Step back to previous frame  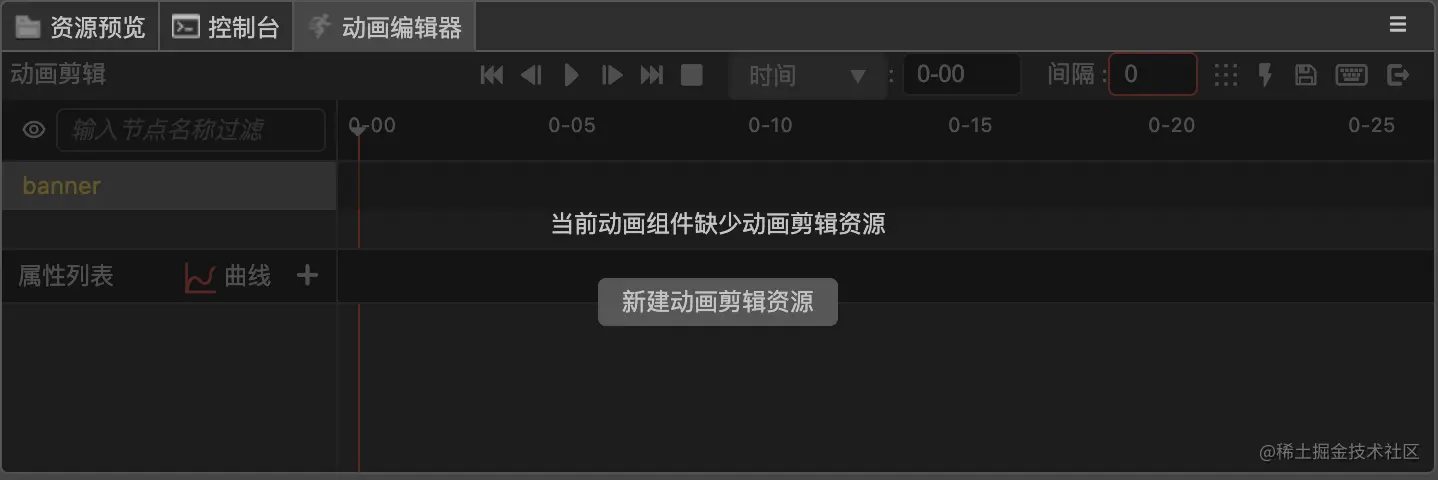point(531,75)
